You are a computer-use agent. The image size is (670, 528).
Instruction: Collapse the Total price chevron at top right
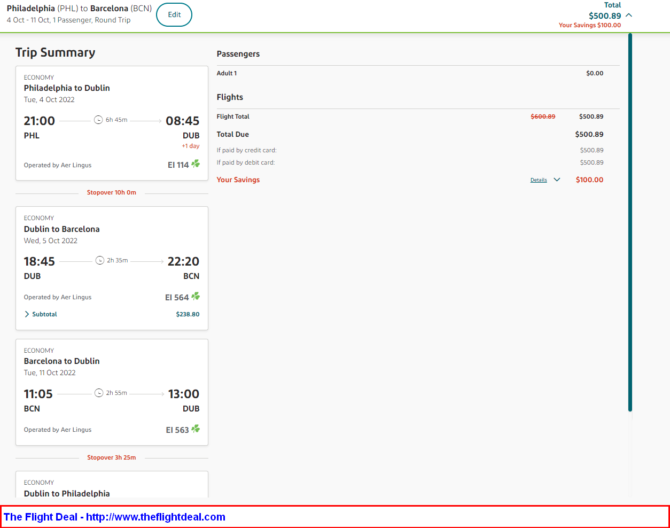point(628,15)
